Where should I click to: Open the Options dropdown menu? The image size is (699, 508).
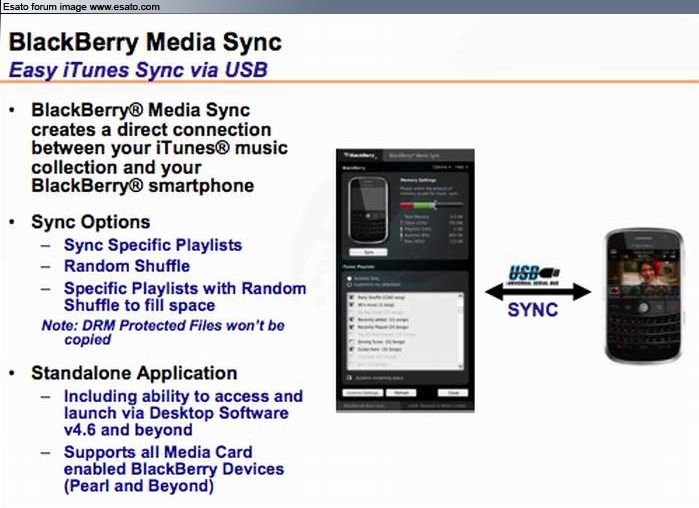coord(441,167)
